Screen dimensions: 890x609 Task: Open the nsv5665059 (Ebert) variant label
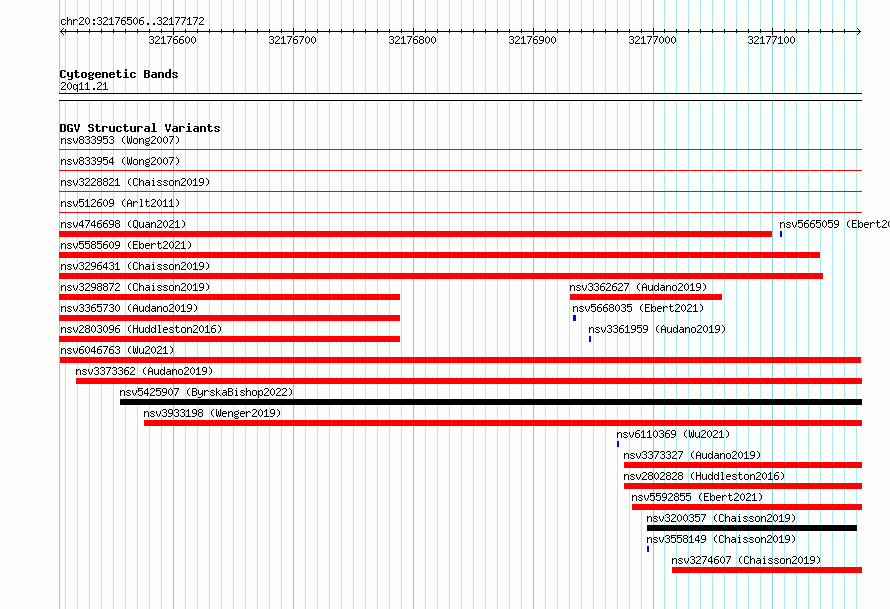coord(834,224)
